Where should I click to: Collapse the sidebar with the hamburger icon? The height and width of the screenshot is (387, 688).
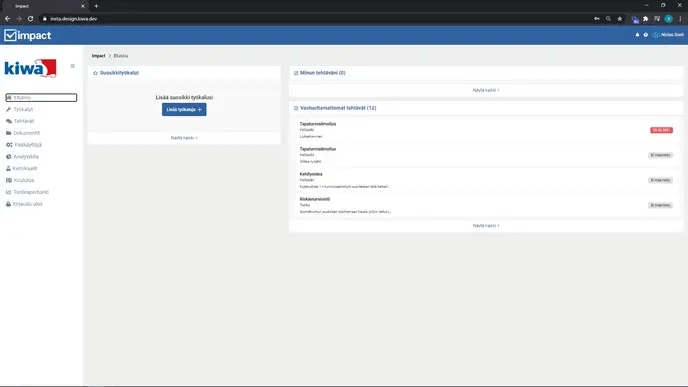(72, 66)
